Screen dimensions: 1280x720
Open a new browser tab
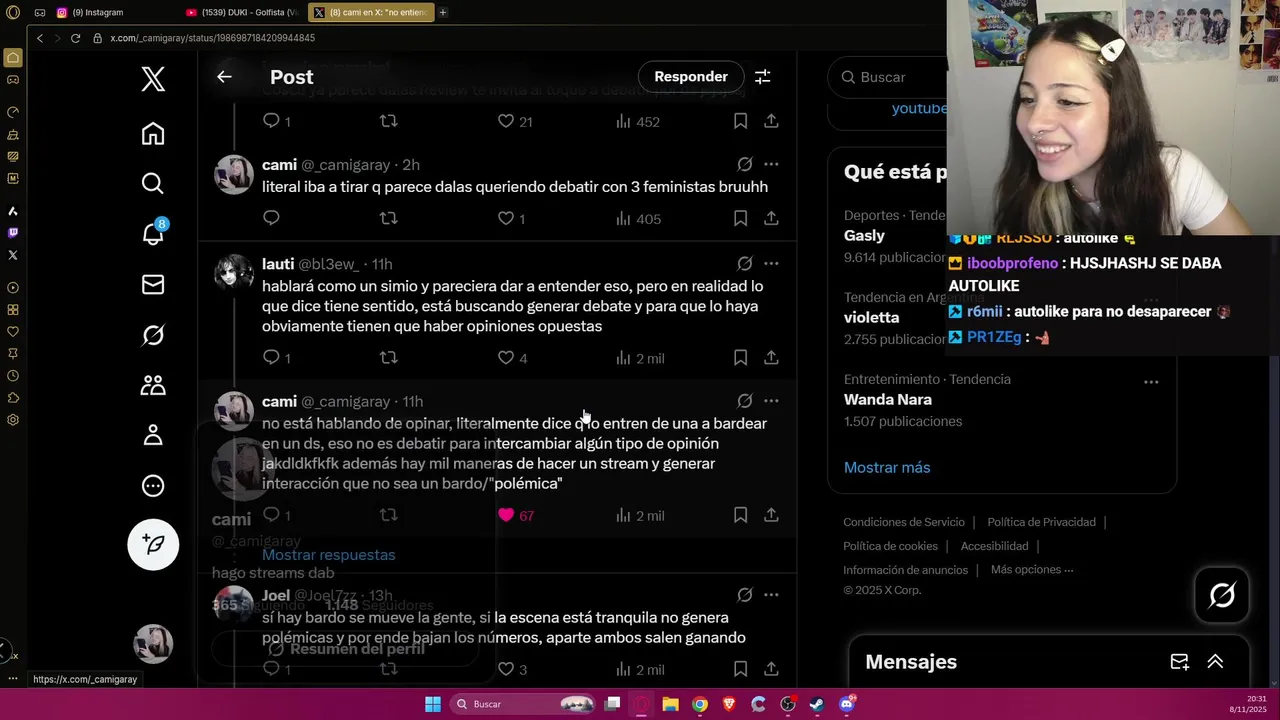442,13
